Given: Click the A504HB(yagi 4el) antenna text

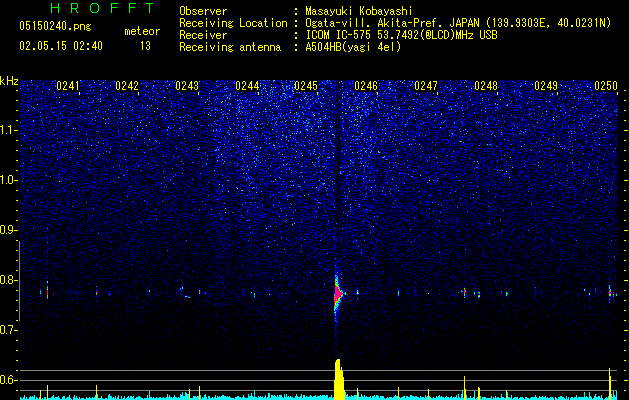Looking at the screenshot, I should click(x=353, y=47).
